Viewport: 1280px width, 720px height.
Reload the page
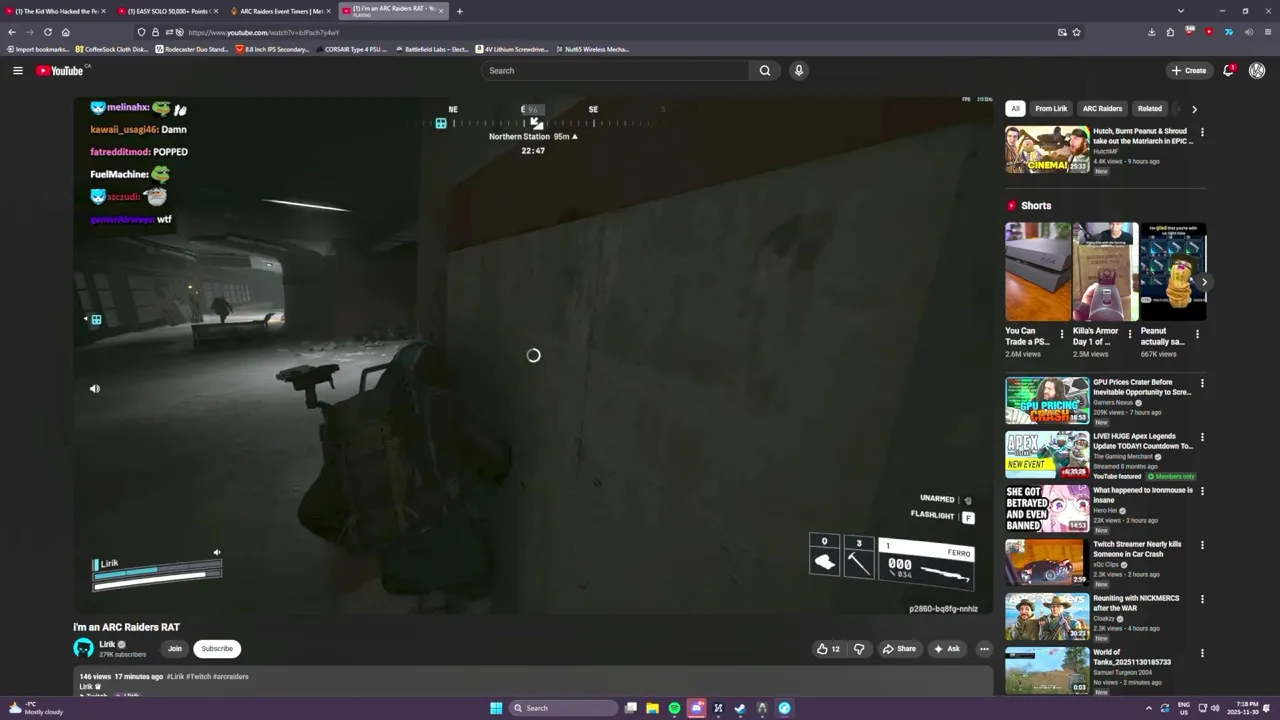coord(47,32)
